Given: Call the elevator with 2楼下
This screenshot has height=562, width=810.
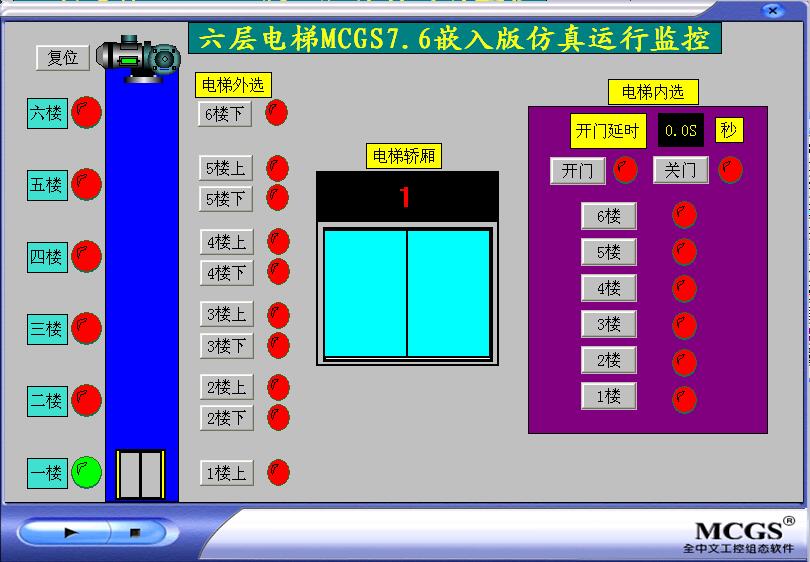Looking at the screenshot, I should (227, 418).
